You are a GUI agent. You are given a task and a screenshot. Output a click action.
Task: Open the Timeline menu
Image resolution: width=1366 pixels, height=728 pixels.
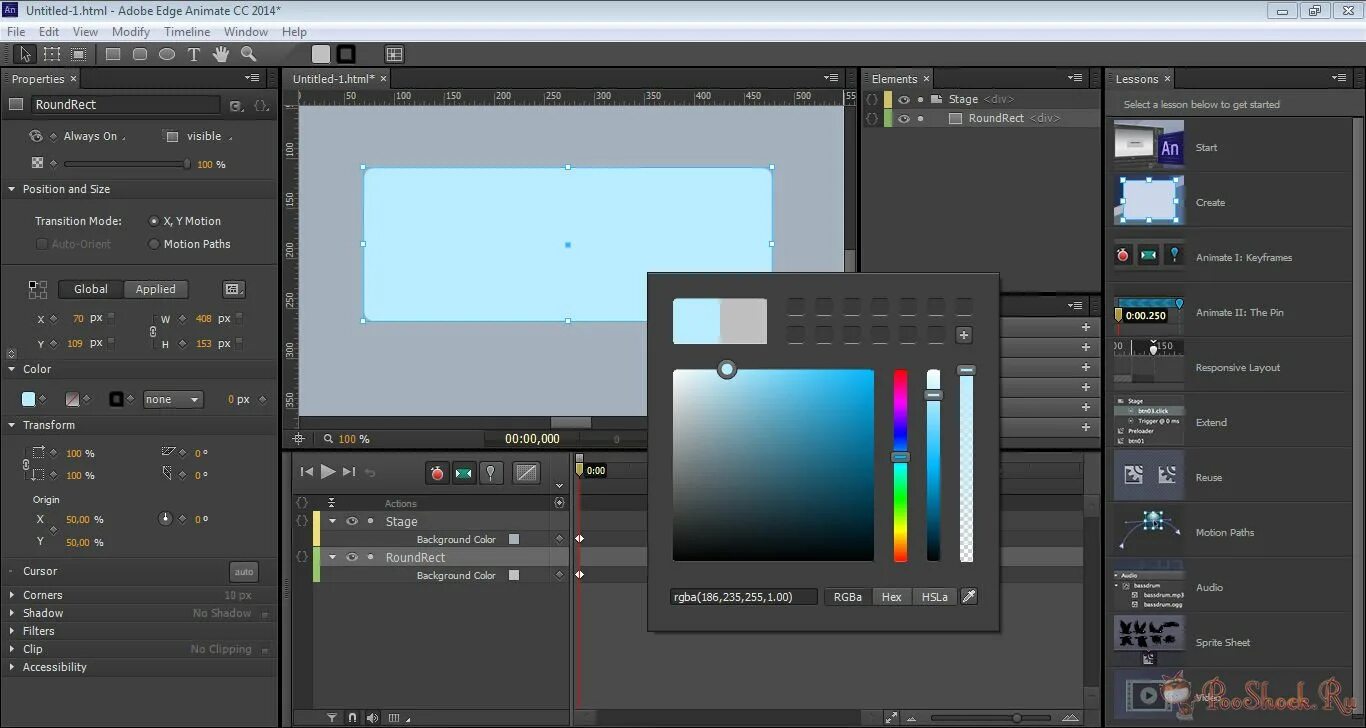pos(187,32)
